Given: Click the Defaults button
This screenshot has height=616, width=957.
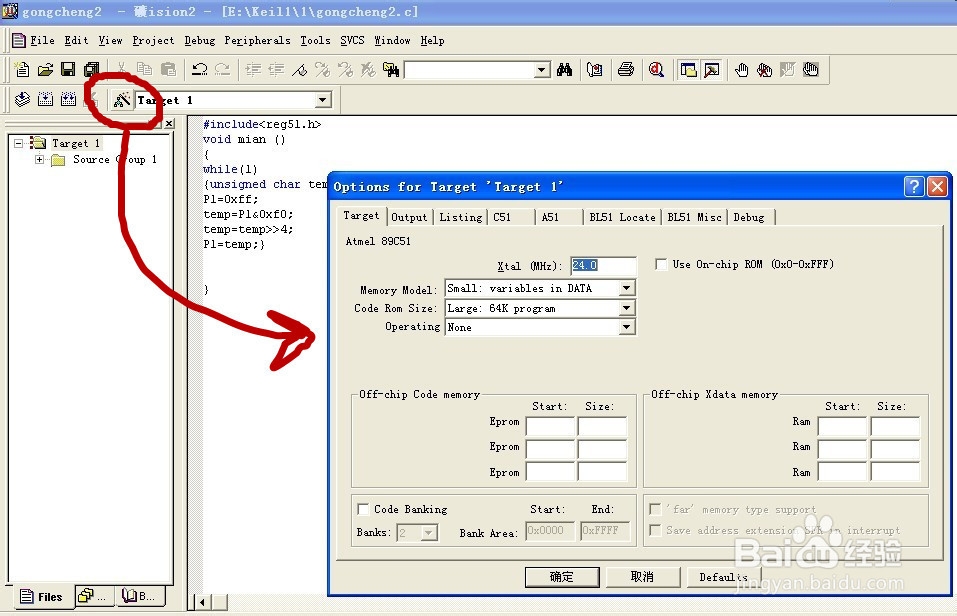Looking at the screenshot, I should [723, 577].
